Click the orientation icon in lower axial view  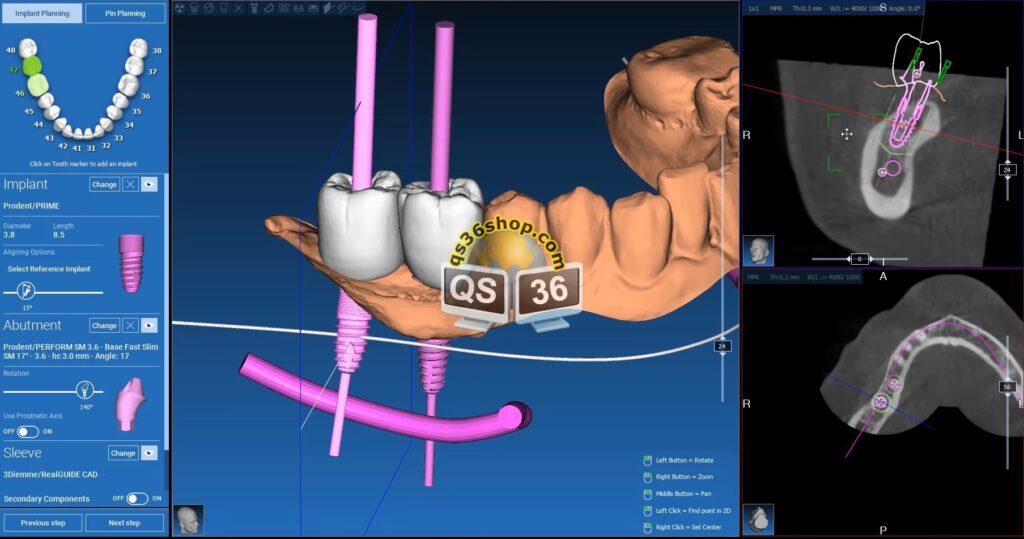[x=758, y=518]
